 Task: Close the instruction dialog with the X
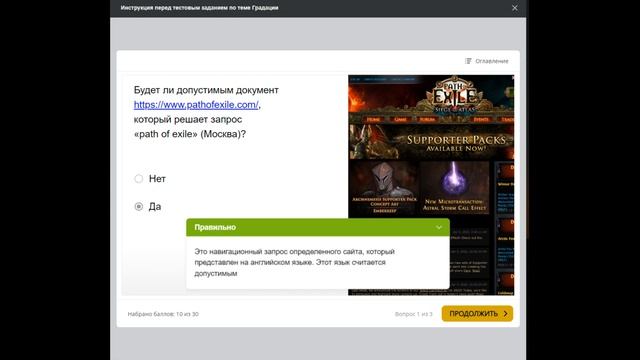515,8
